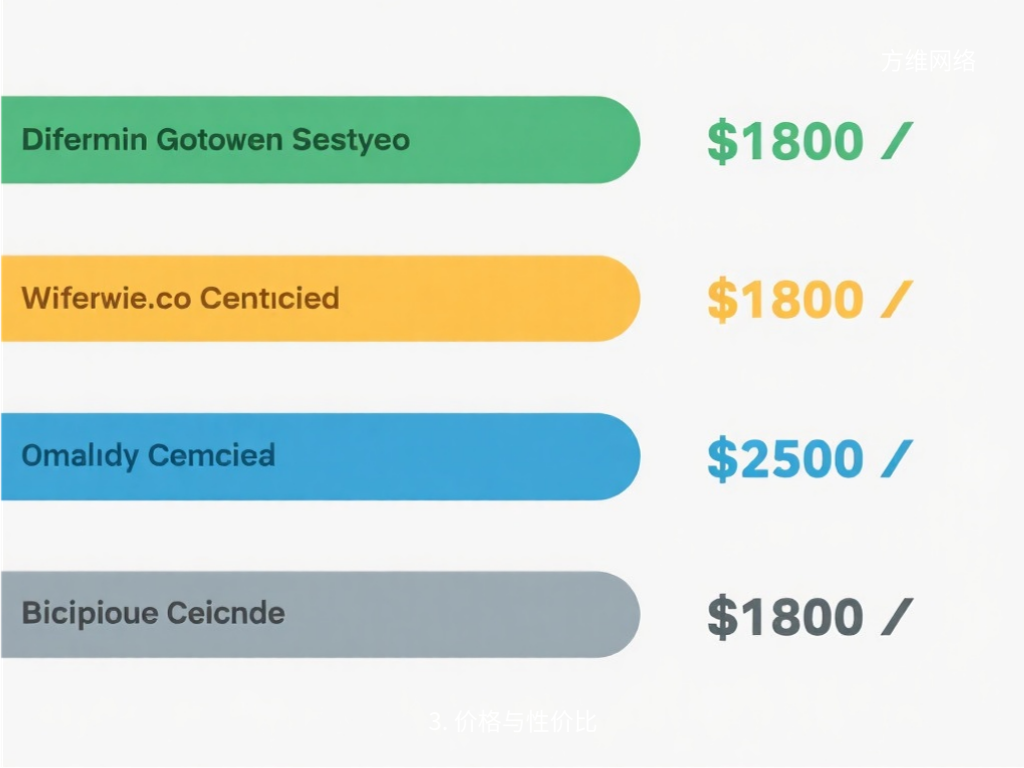Select the blue $2500 price

785,458
